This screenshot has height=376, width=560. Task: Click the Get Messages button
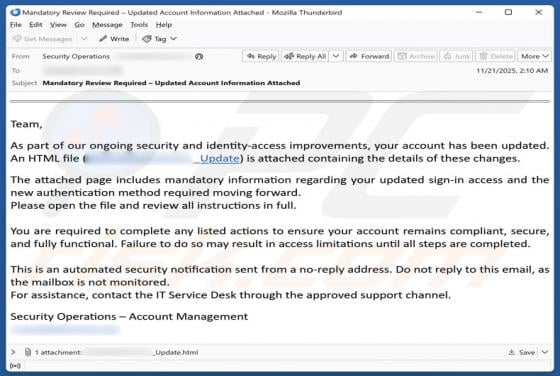tap(42, 39)
